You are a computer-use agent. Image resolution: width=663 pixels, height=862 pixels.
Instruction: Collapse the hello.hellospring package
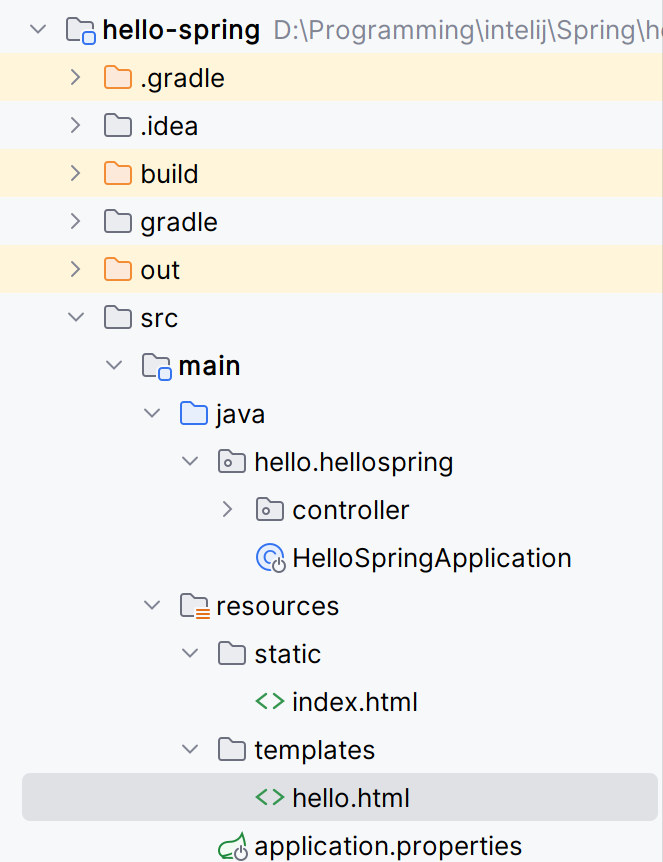[189, 462]
